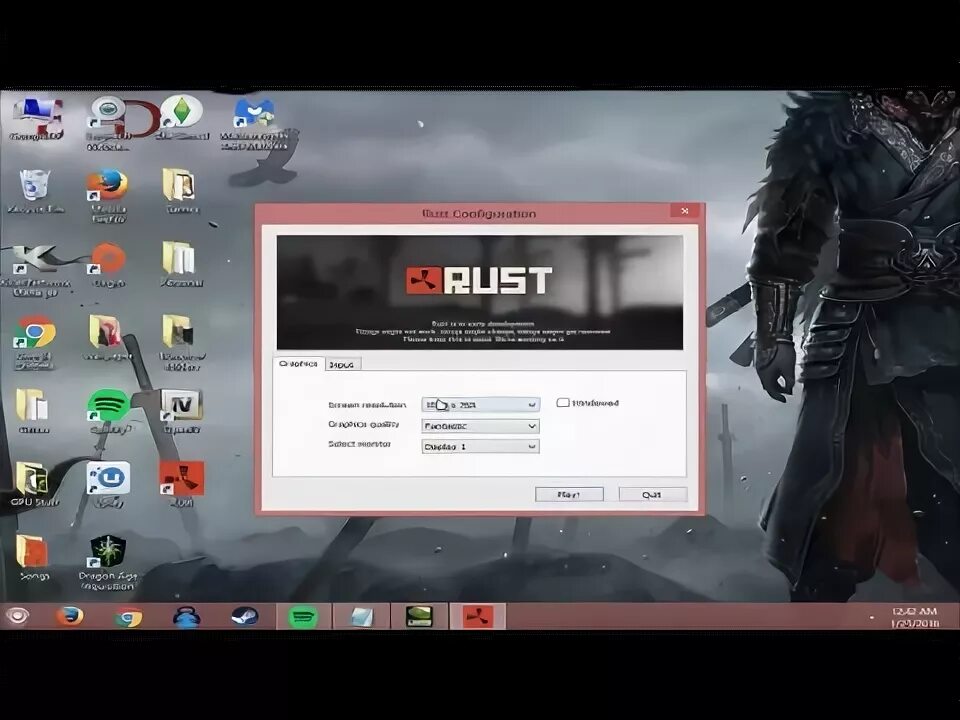Click the Rust taskbar icon

pos(478,617)
